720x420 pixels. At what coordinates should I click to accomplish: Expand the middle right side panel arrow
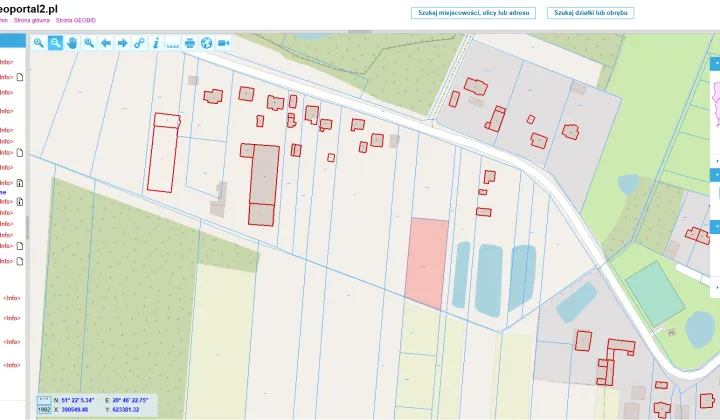716,175
